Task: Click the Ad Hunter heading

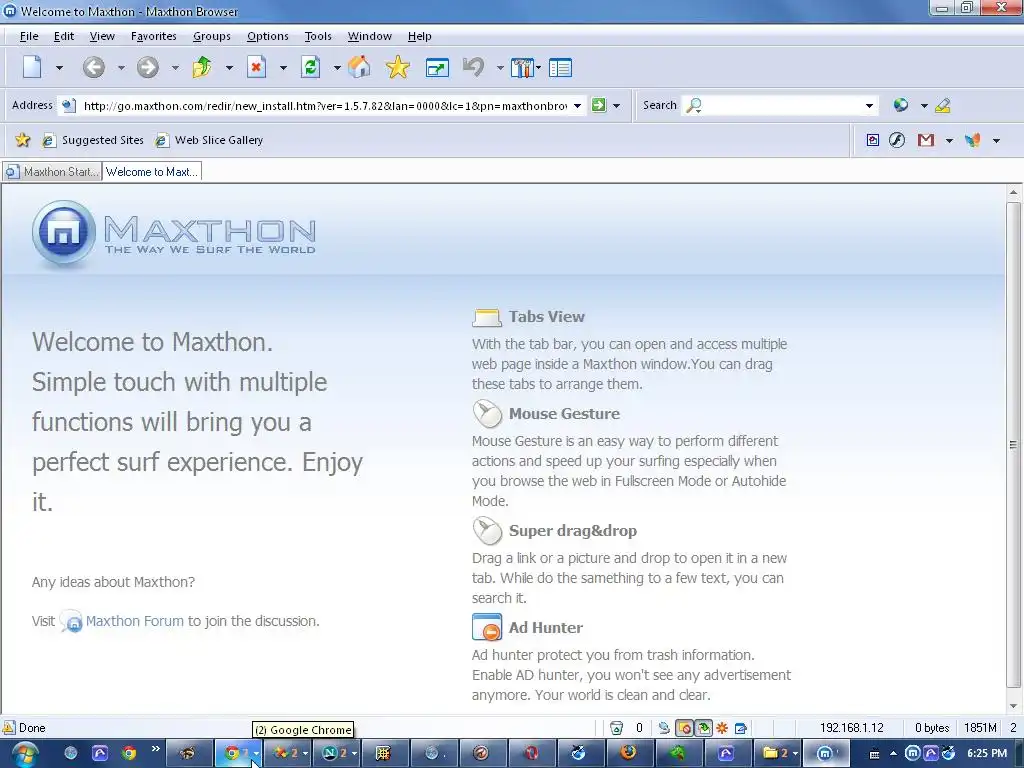Action: tap(546, 628)
